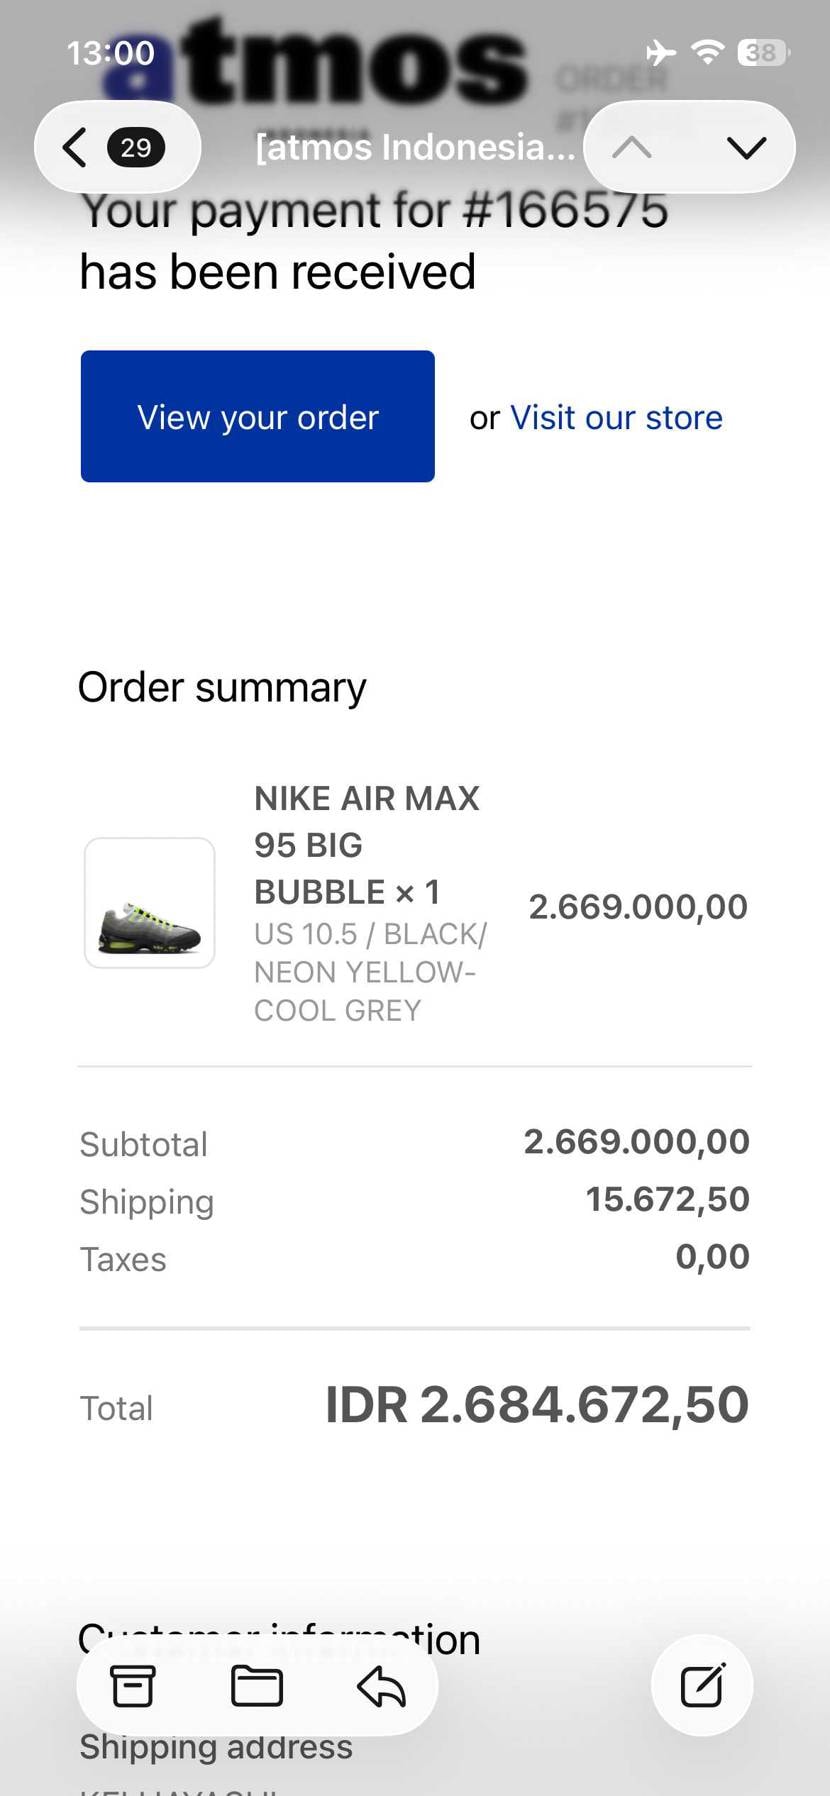
Task: Tap the Order summary heading
Action: pyautogui.click(x=222, y=688)
